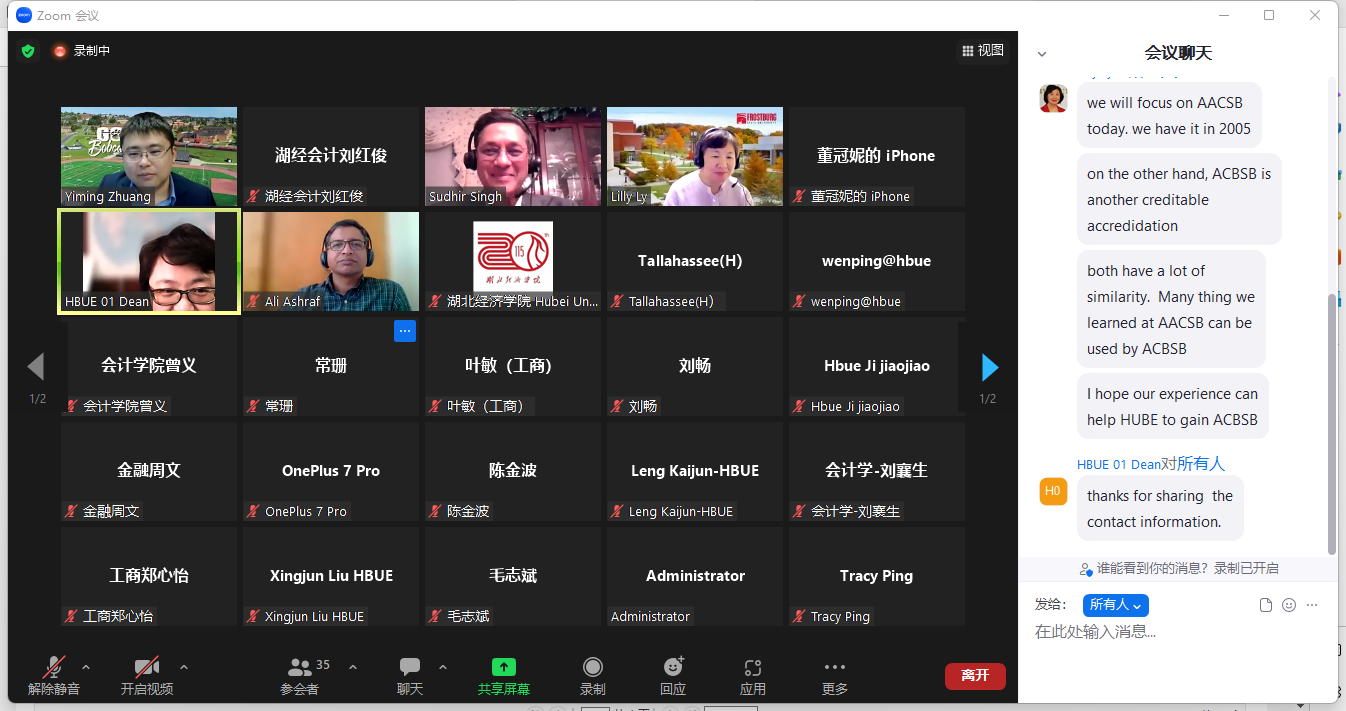
Task: Click the red leave meeting button
Action: tap(974, 676)
